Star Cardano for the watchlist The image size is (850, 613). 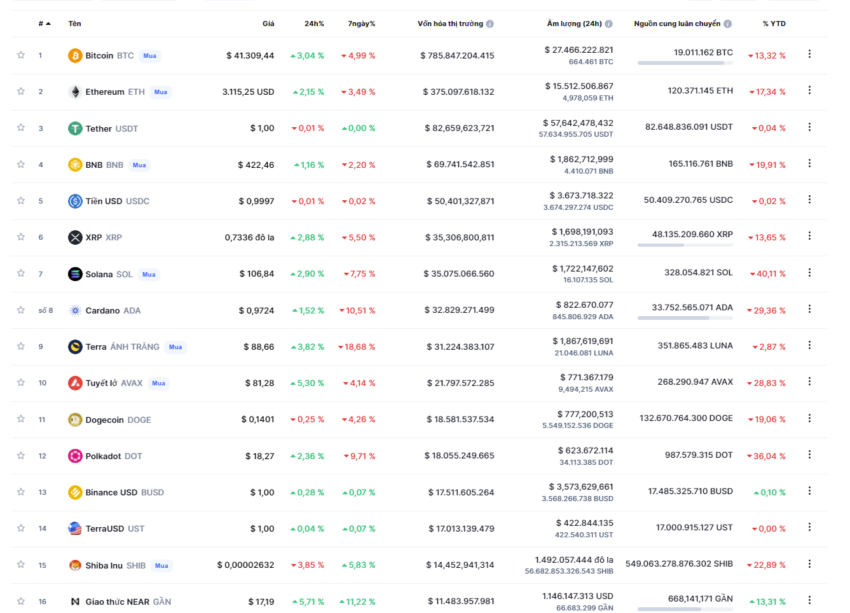pos(21,310)
